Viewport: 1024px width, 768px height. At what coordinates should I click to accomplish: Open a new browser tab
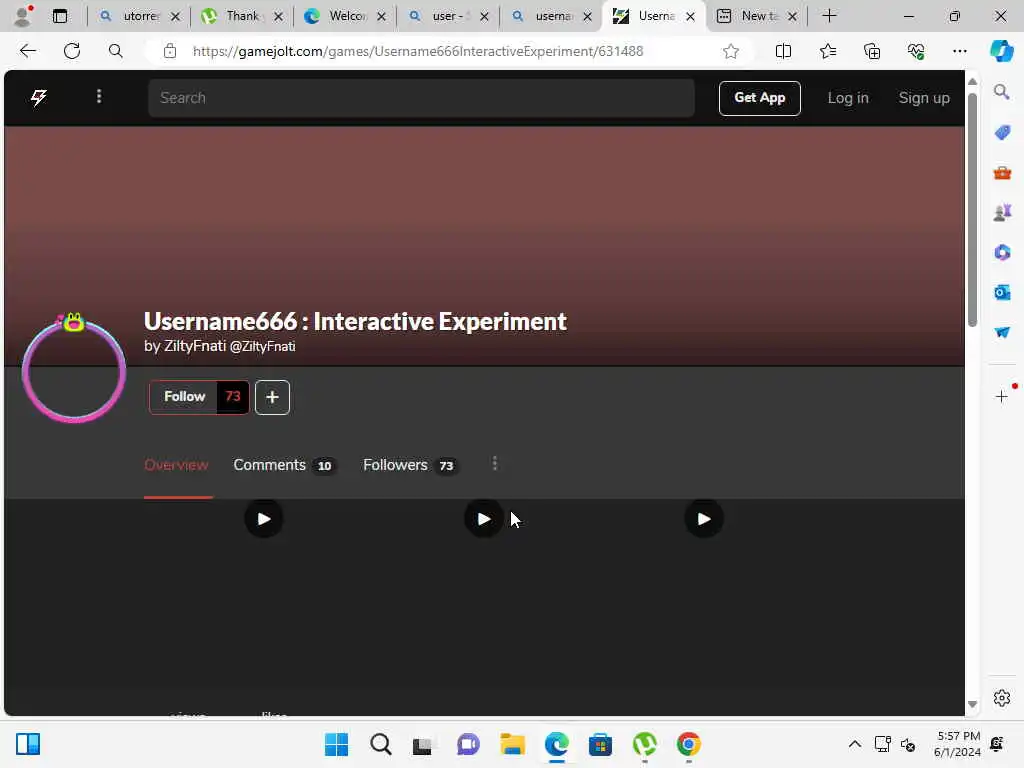click(829, 16)
